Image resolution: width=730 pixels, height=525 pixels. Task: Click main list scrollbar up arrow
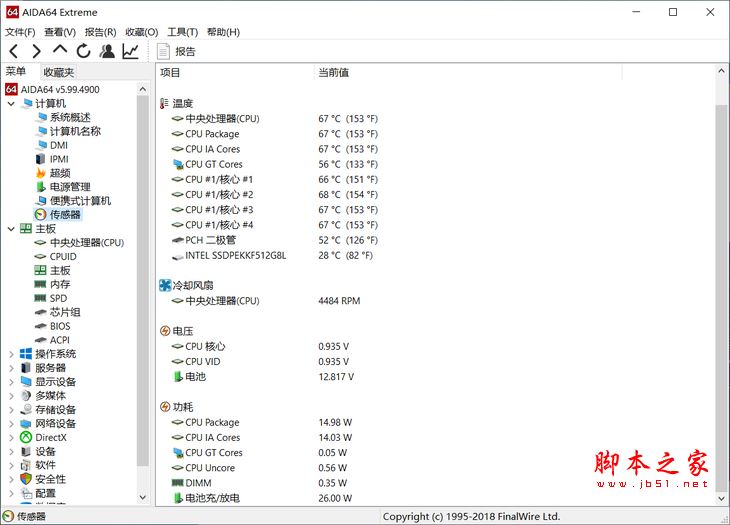(721, 71)
